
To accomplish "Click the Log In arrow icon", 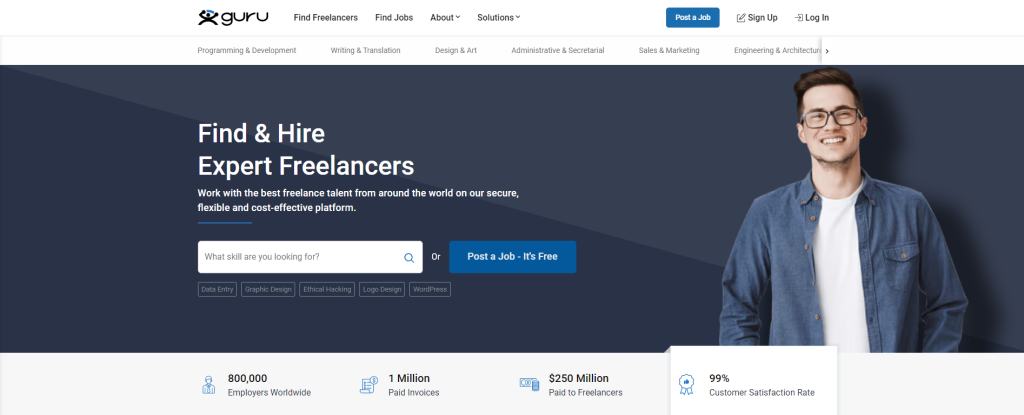I will pos(798,18).
